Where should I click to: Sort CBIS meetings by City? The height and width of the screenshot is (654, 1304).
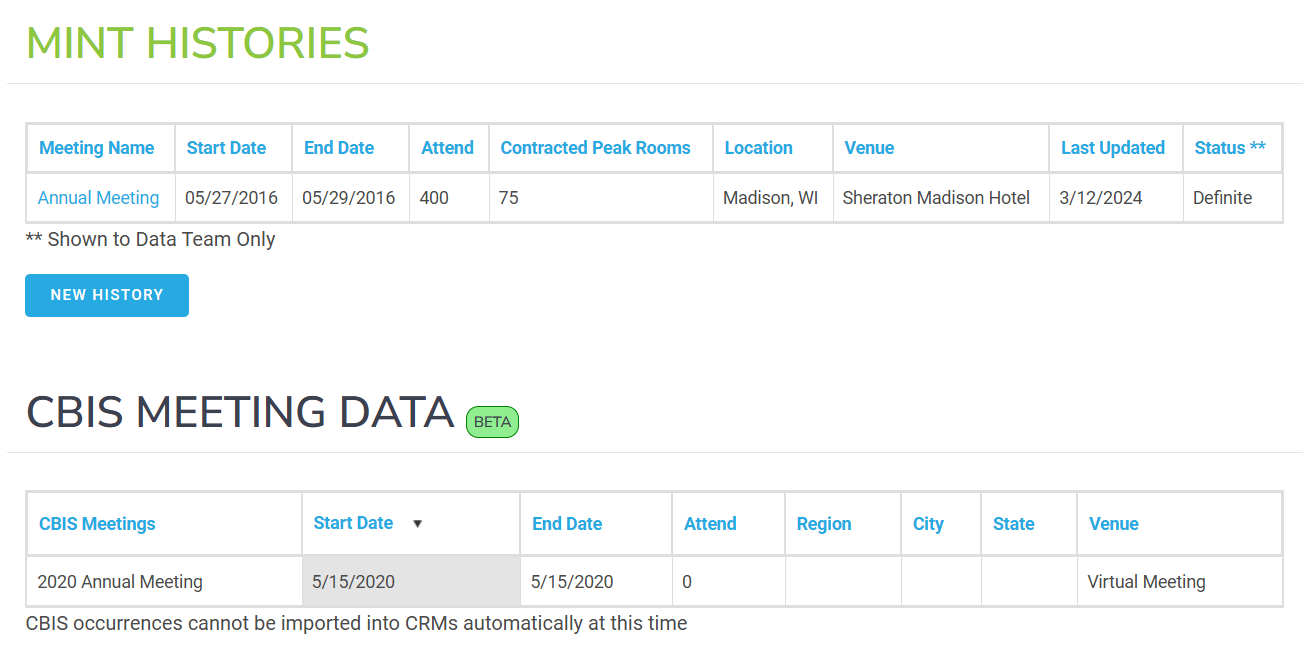tap(928, 524)
